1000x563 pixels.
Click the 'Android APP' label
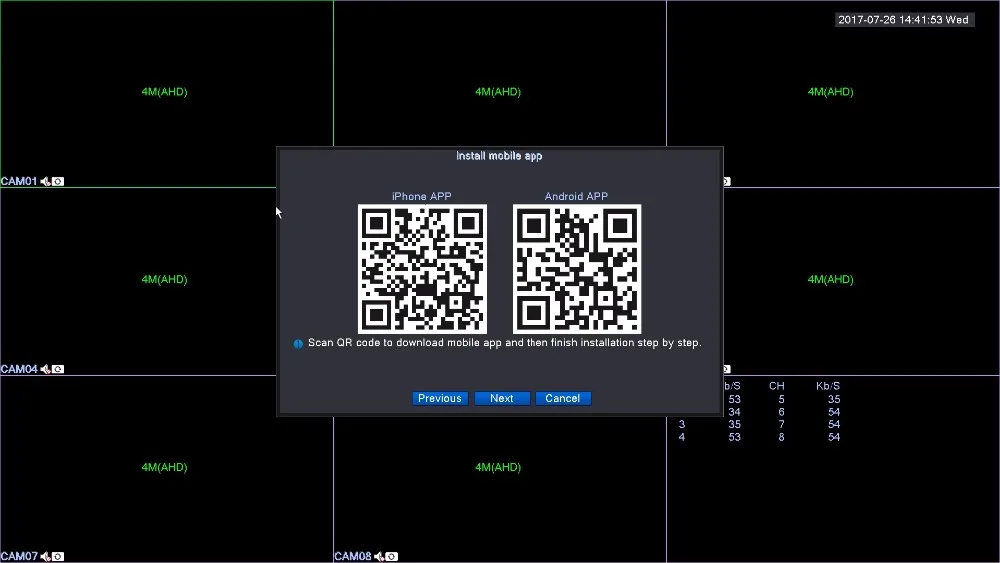577,196
